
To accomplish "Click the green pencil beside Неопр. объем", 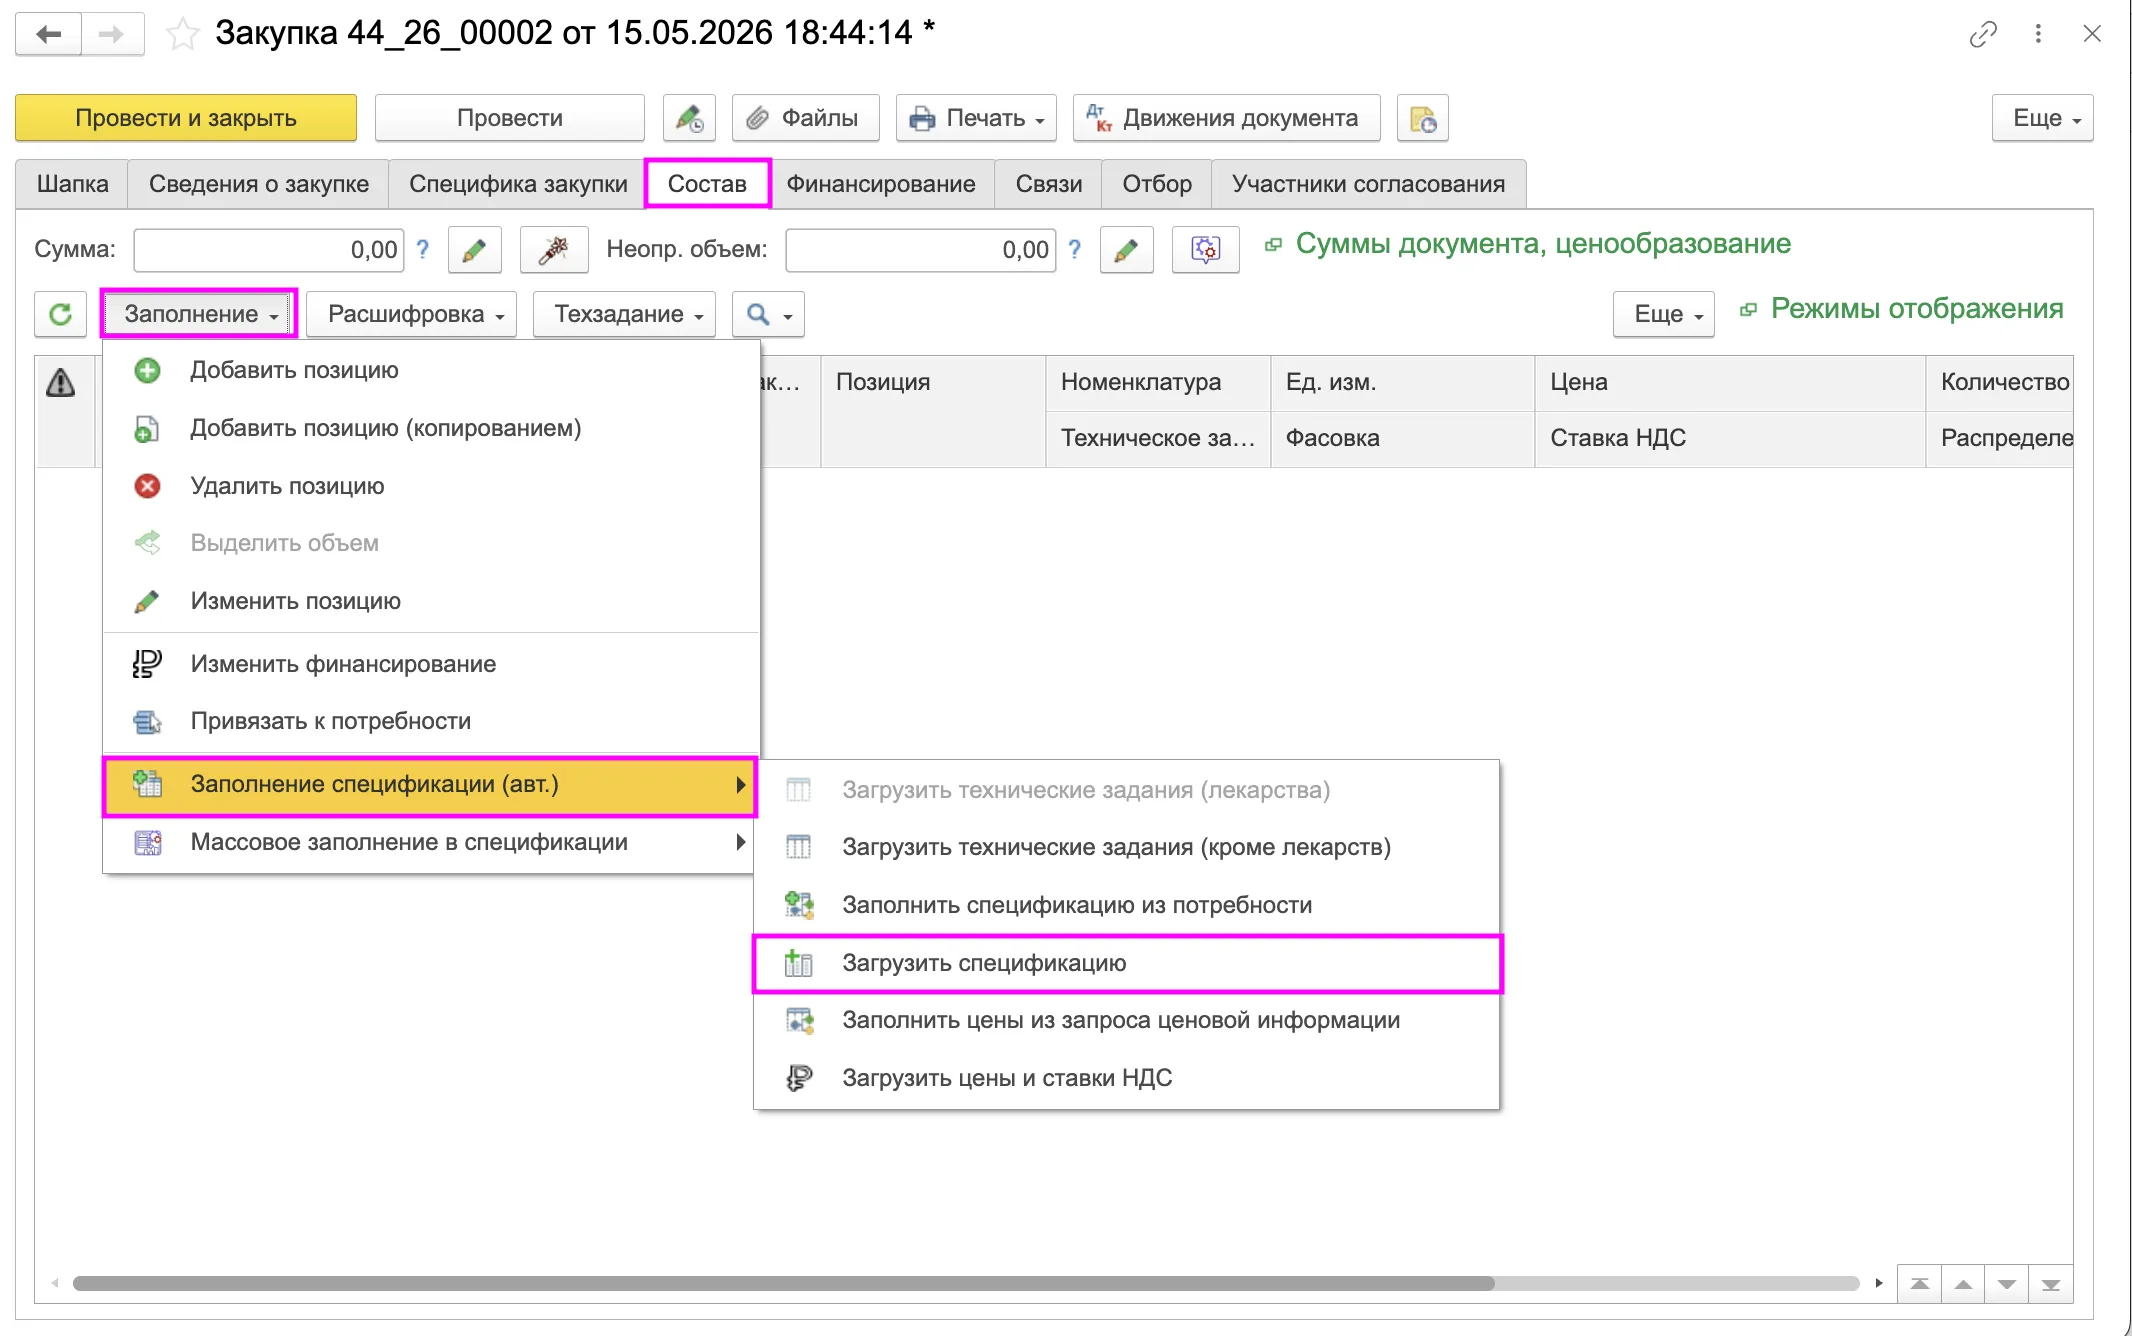I will [x=1126, y=250].
